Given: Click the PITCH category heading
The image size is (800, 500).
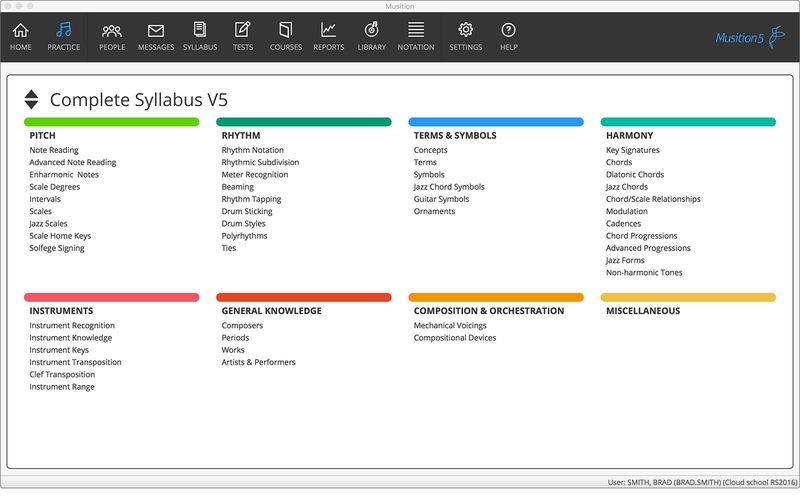Looking at the screenshot, I should pyautogui.click(x=42, y=136).
